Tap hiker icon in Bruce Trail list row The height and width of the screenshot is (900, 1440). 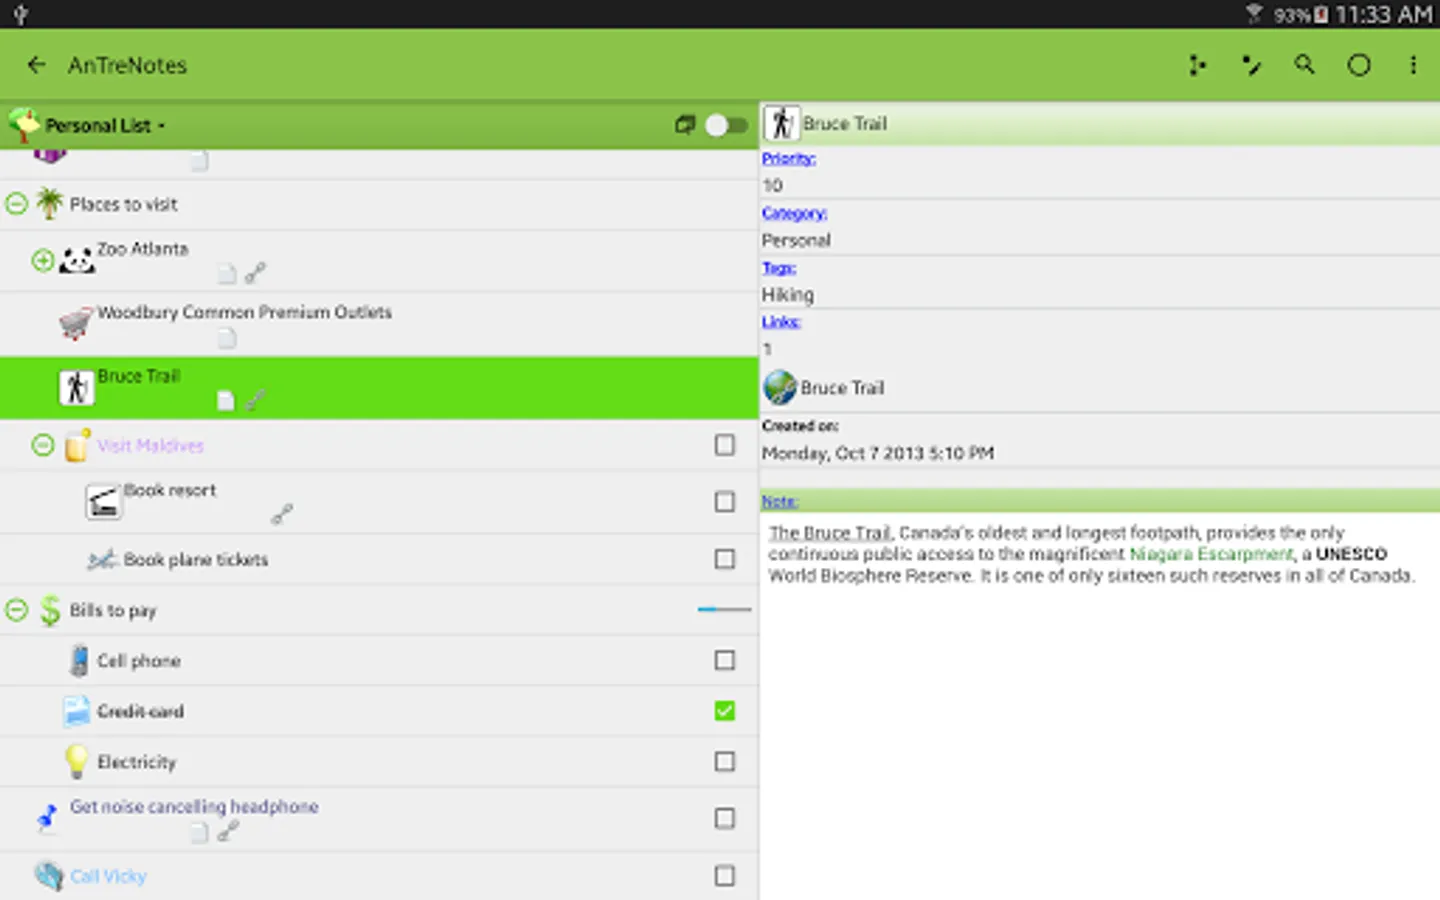pos(76,387)
